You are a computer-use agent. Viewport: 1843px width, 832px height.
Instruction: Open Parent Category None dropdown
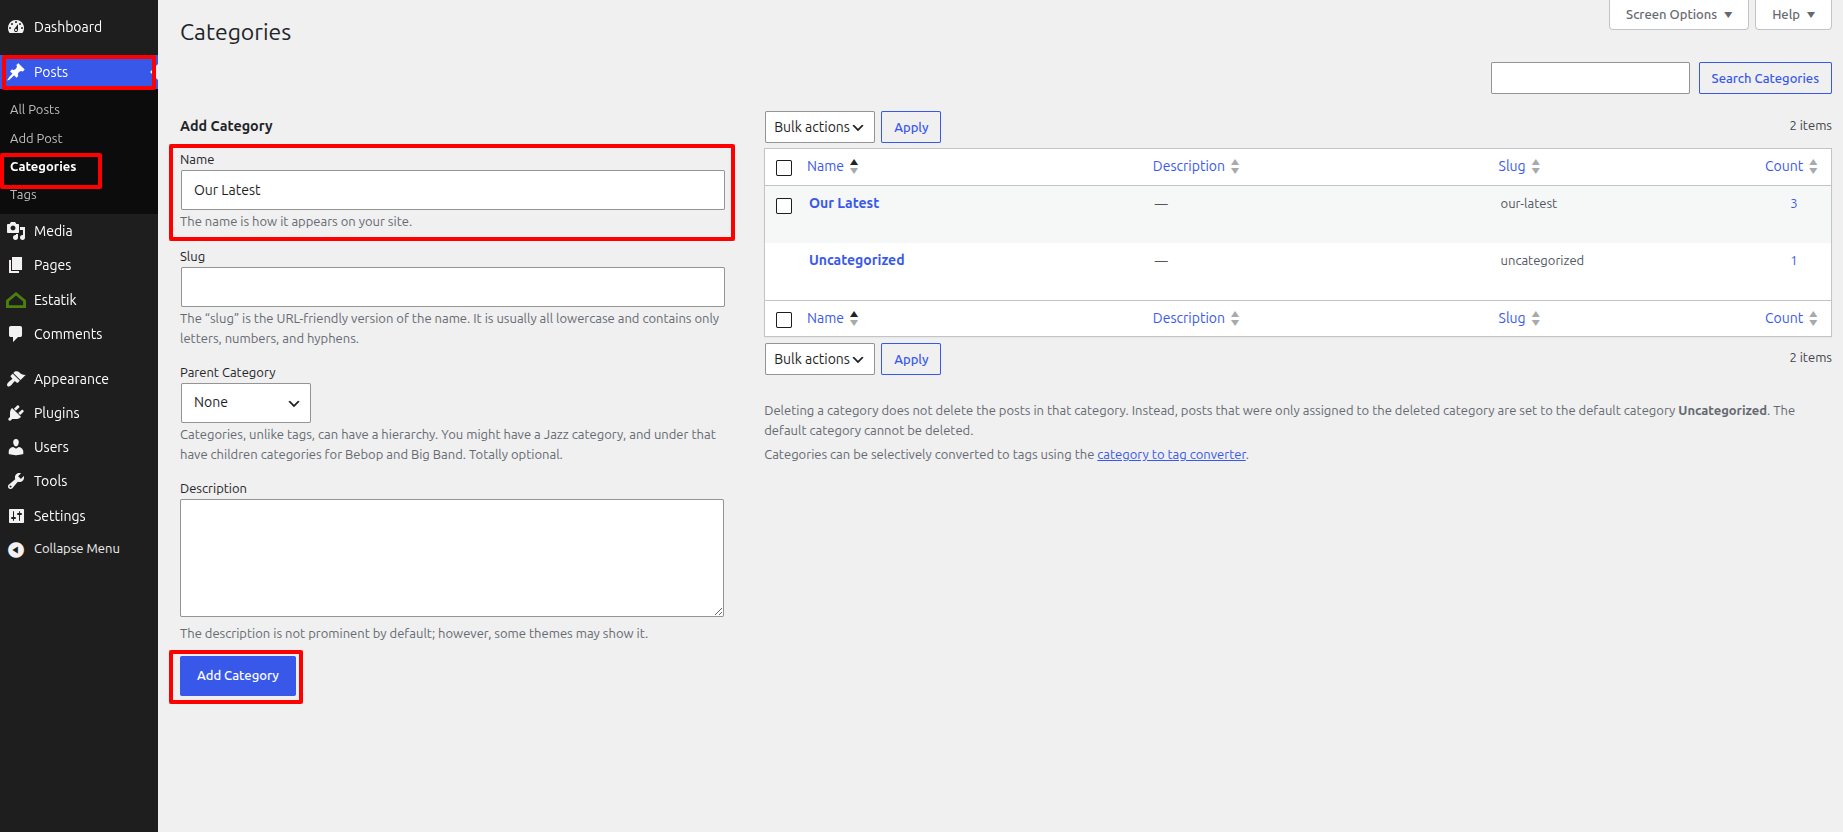point(246,403)
